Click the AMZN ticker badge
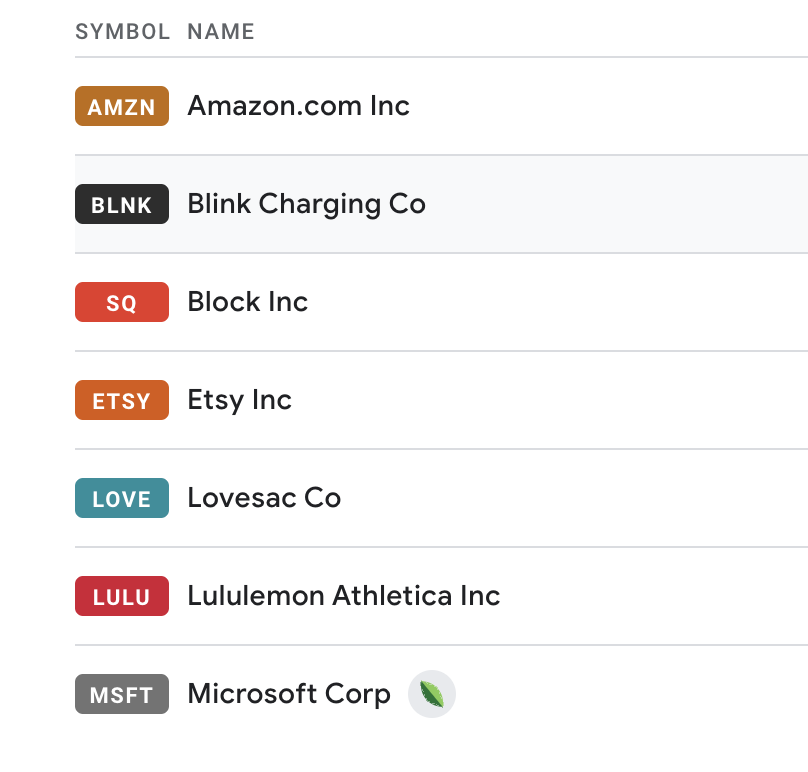The width and height of the screenshot is (808, 772). pyautogui.click(x=122, y=106)
